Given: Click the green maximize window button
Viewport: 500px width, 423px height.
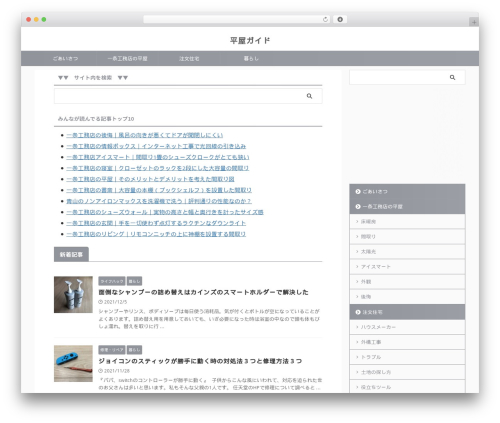Looking at the screenshot, I should (44, 19).
